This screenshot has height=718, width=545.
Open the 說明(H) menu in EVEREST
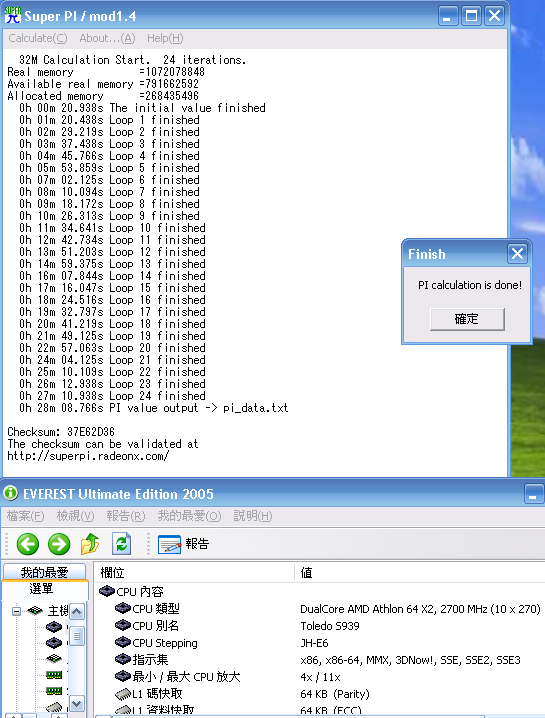(252, 516)
